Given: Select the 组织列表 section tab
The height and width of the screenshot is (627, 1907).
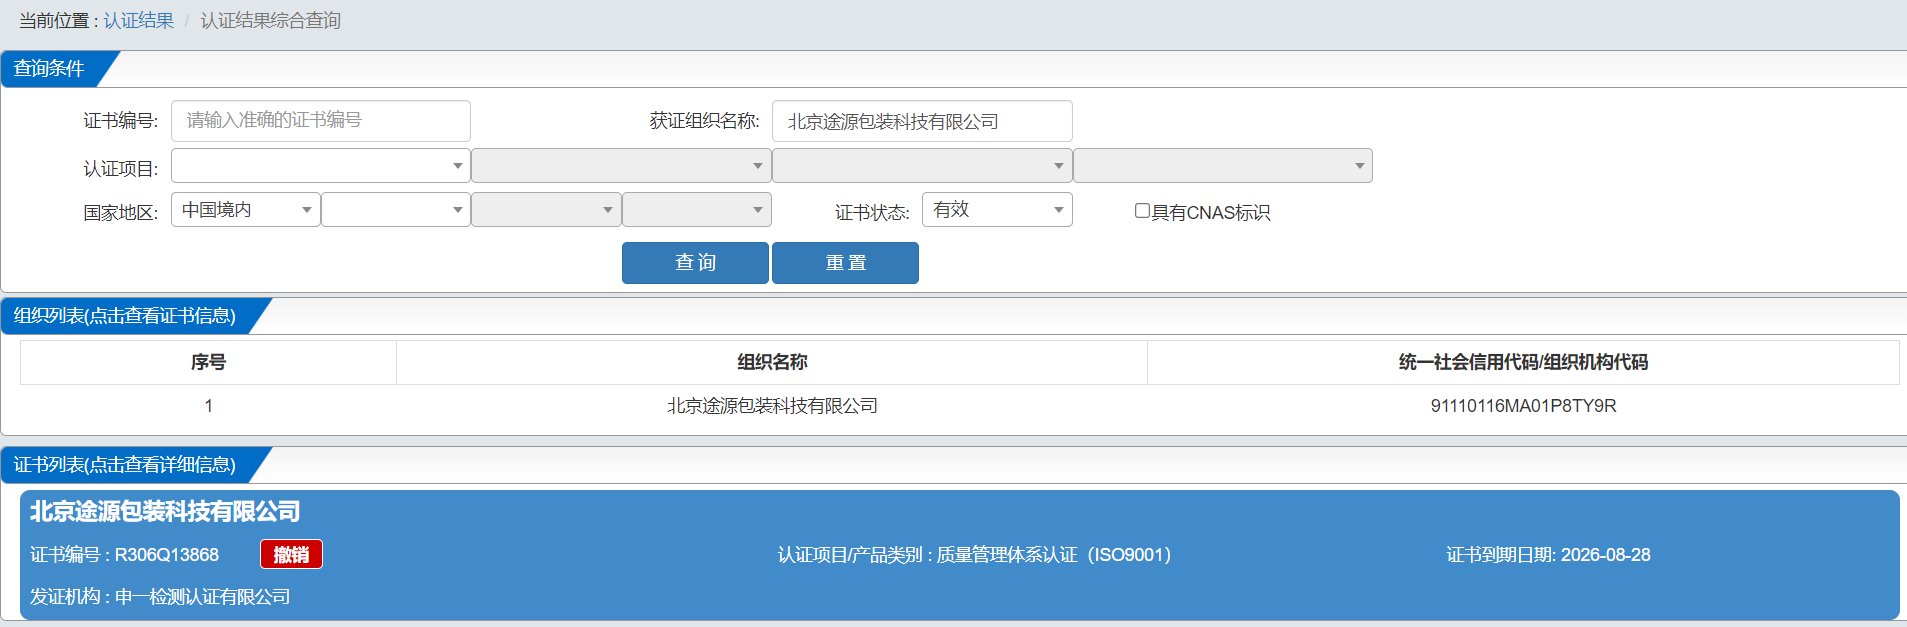Looking at the screenshot, I should (126, 316).
